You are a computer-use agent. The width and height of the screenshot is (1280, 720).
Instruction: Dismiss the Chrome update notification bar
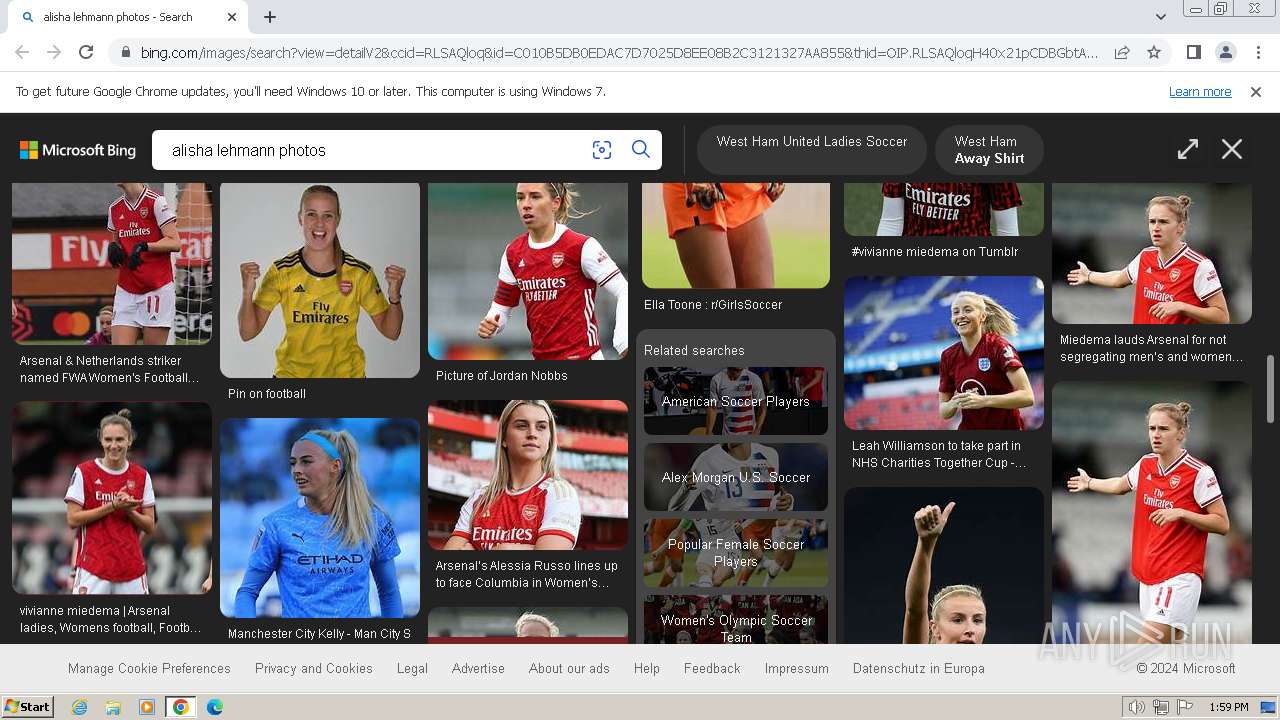click(1256, 92)
